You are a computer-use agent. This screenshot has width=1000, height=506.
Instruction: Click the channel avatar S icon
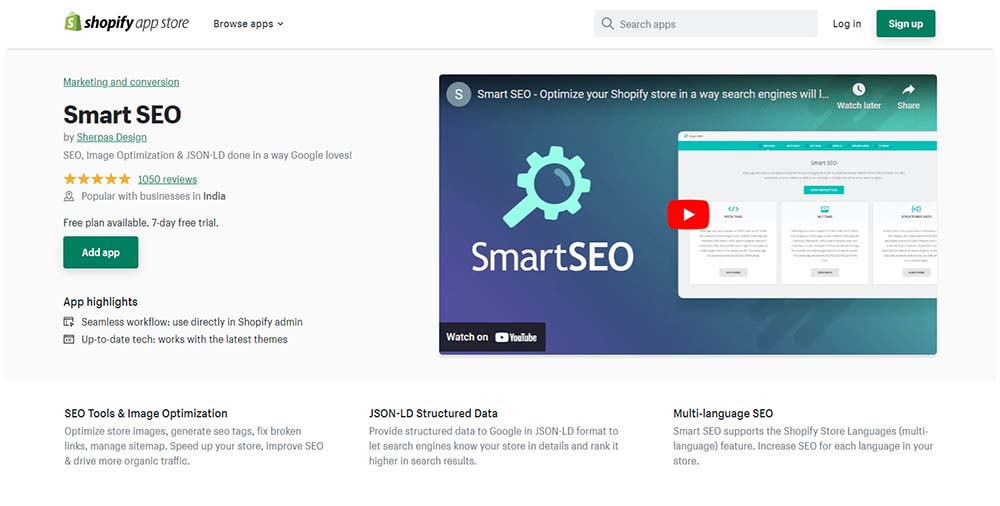pyautogui.click(x=459, y=94)
